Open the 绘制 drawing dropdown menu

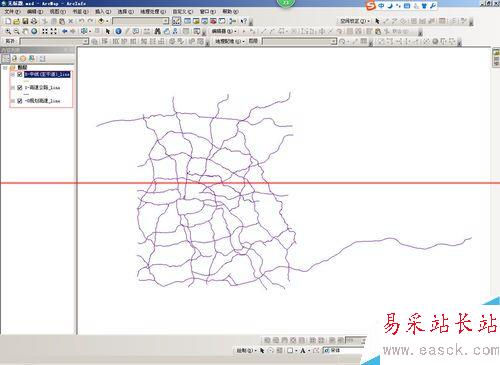point(246,350)
